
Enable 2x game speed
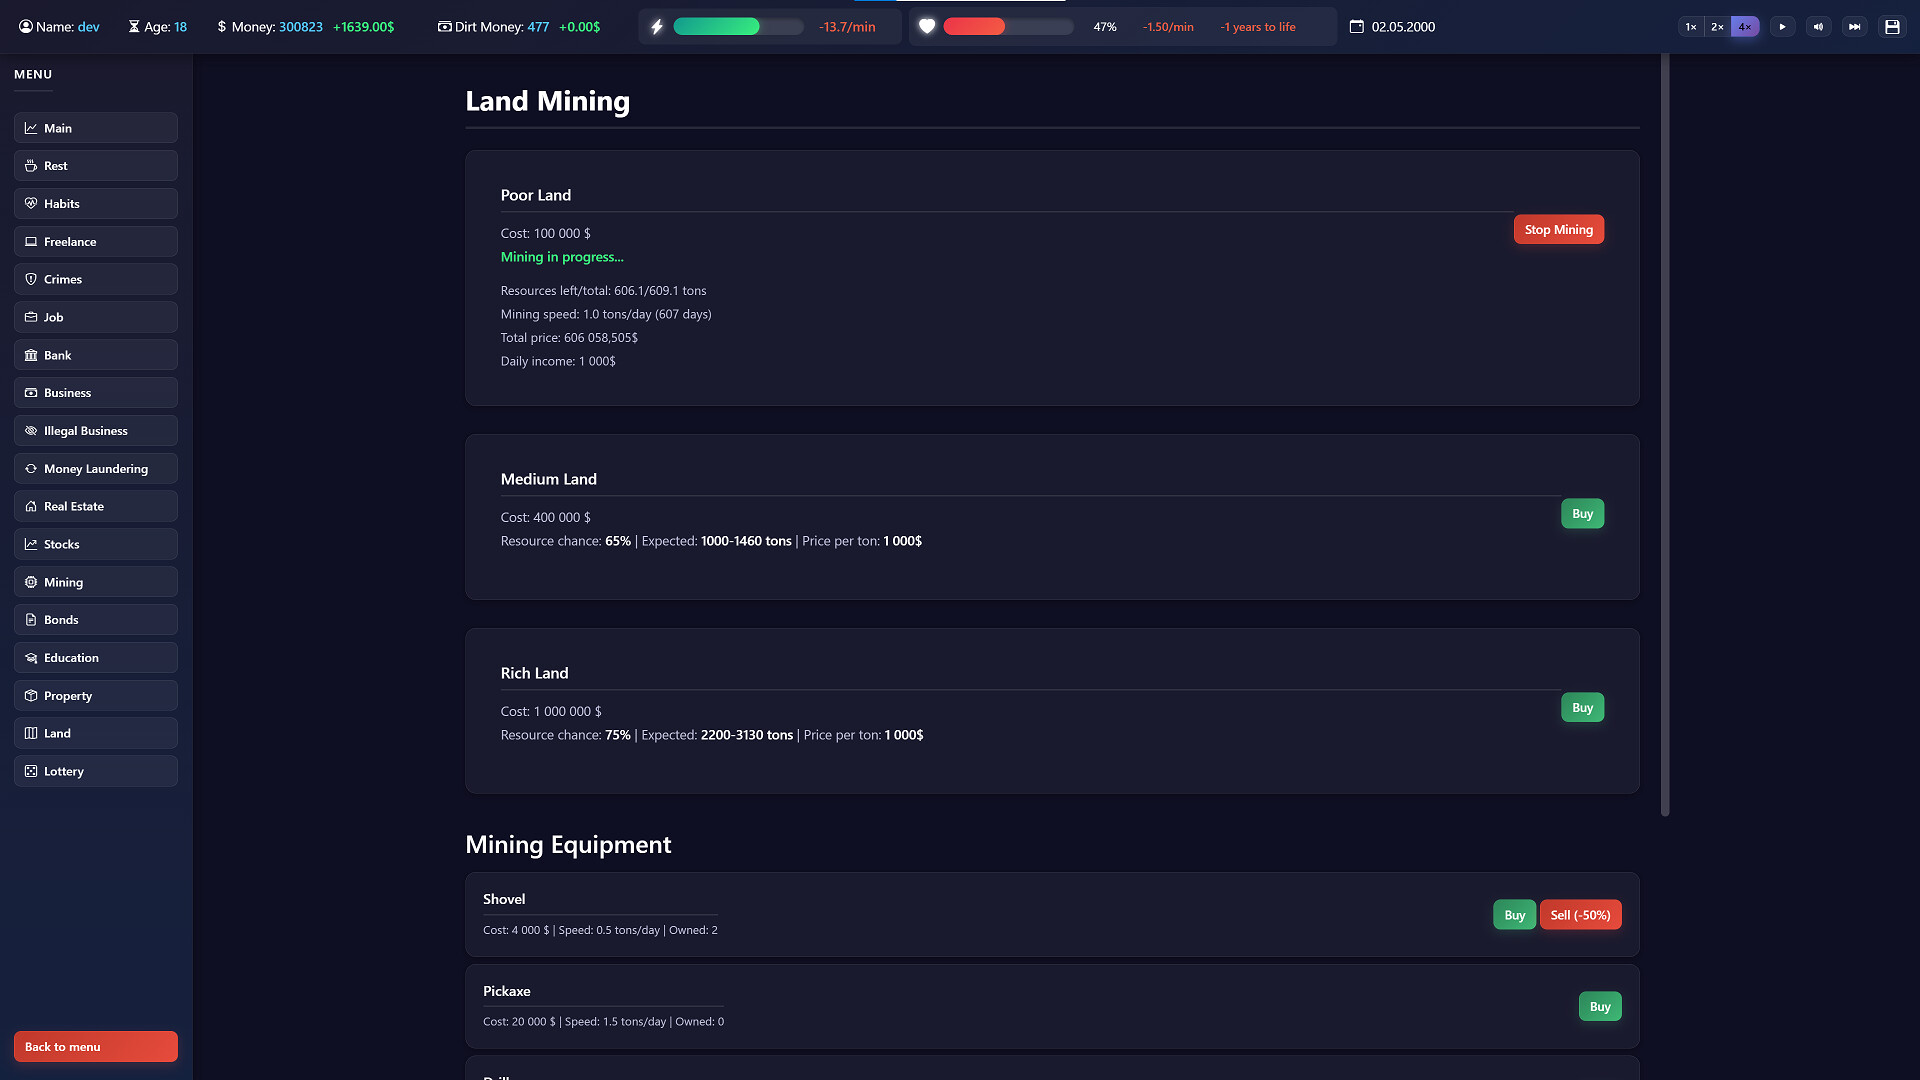pos(1716,26)
